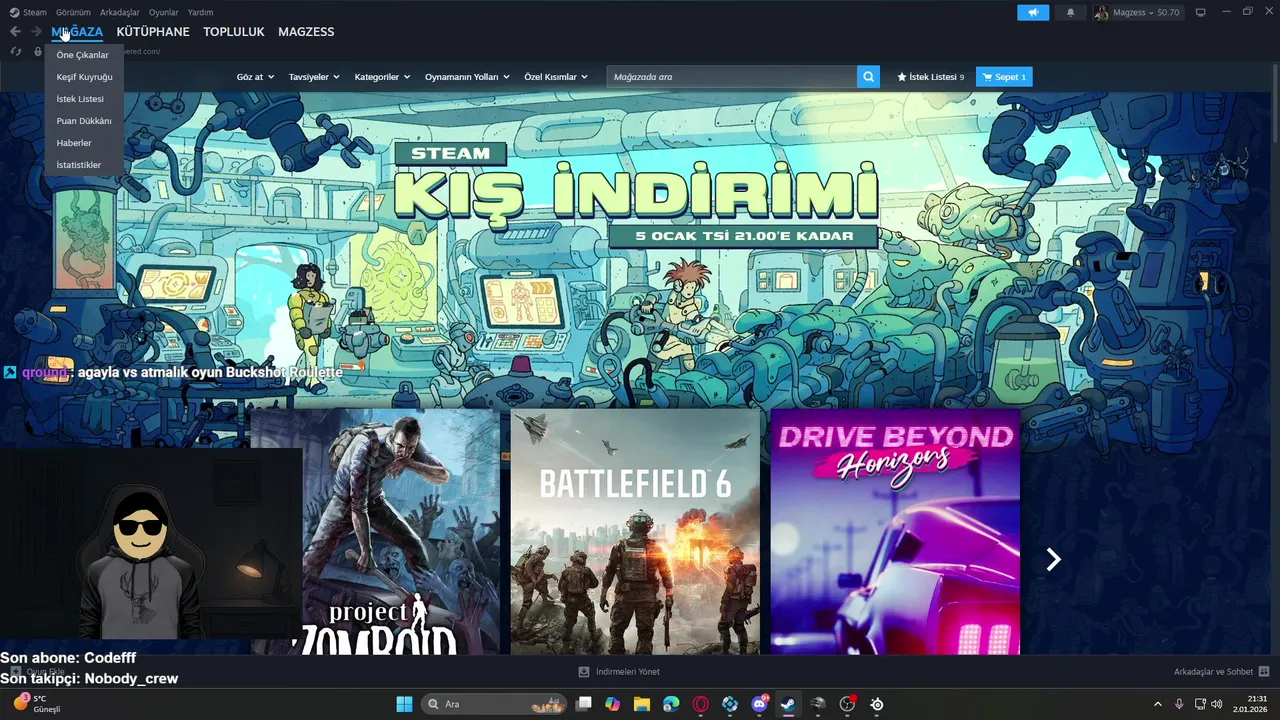This screenshot has height=720, width=1280.
Task: Click the Windows taskbar Ara search box
Action: (x=494, y=704)
